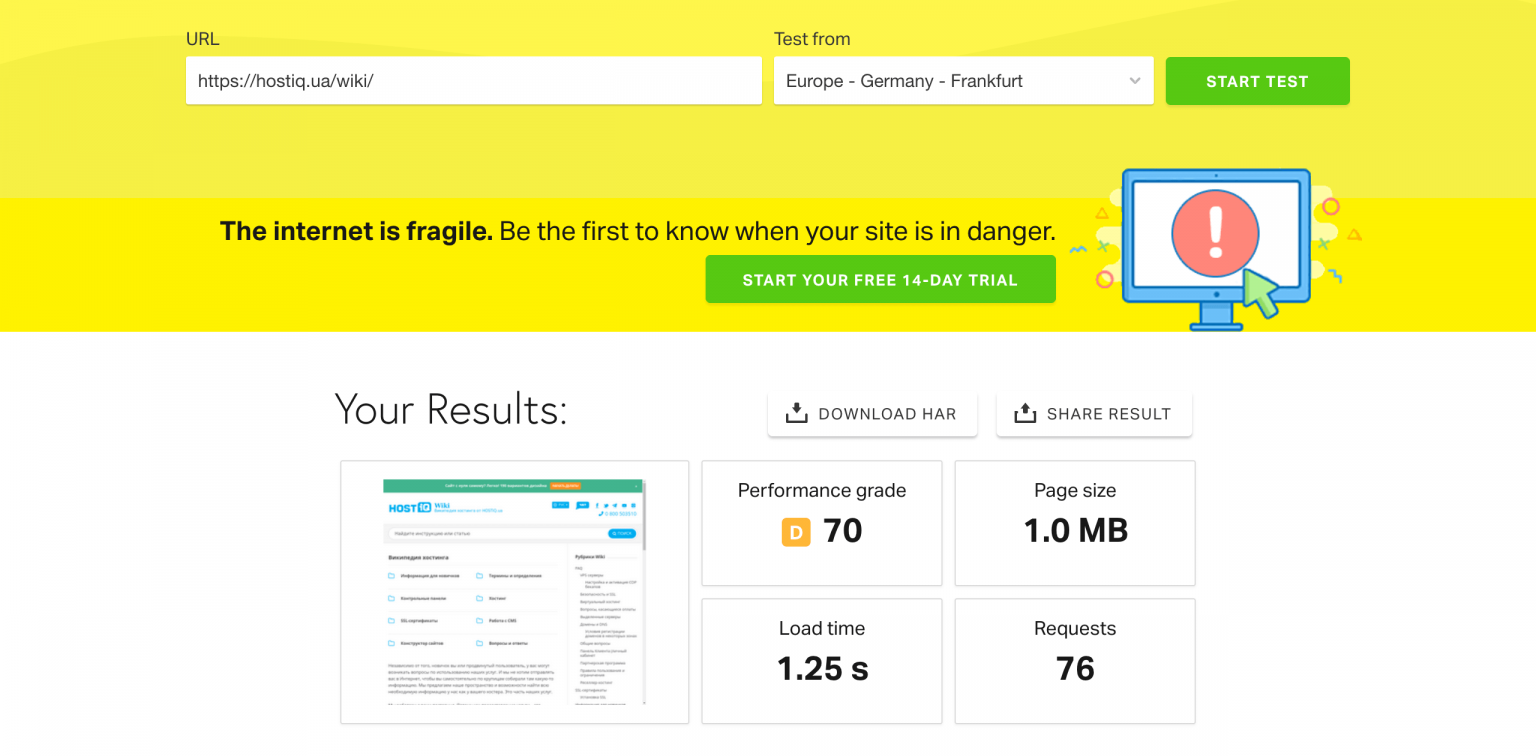Viewport: 1536px width, 756px height.
Task: Select the Page size 1.0 MB card
Action: pyautogui.click(x=1075, y=523)
